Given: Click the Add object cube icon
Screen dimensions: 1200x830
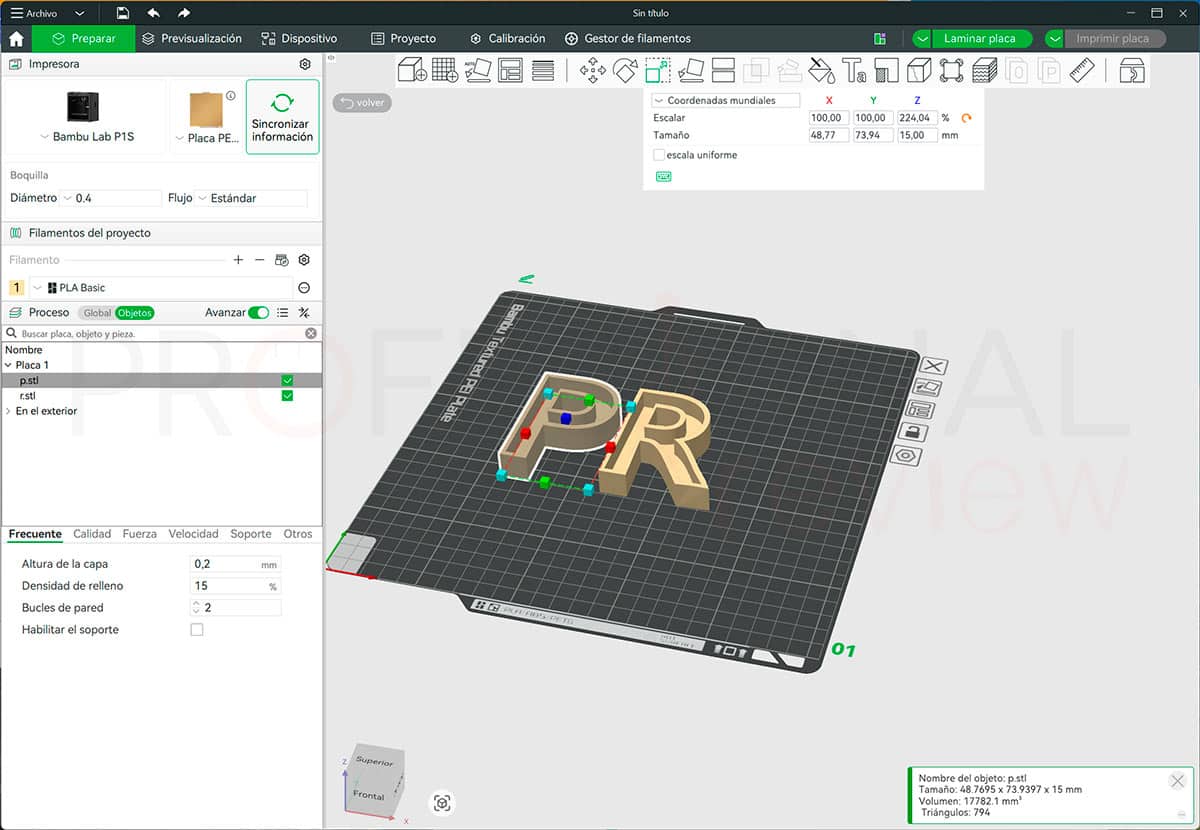Looking at the screenshot, I should [412, 70].
